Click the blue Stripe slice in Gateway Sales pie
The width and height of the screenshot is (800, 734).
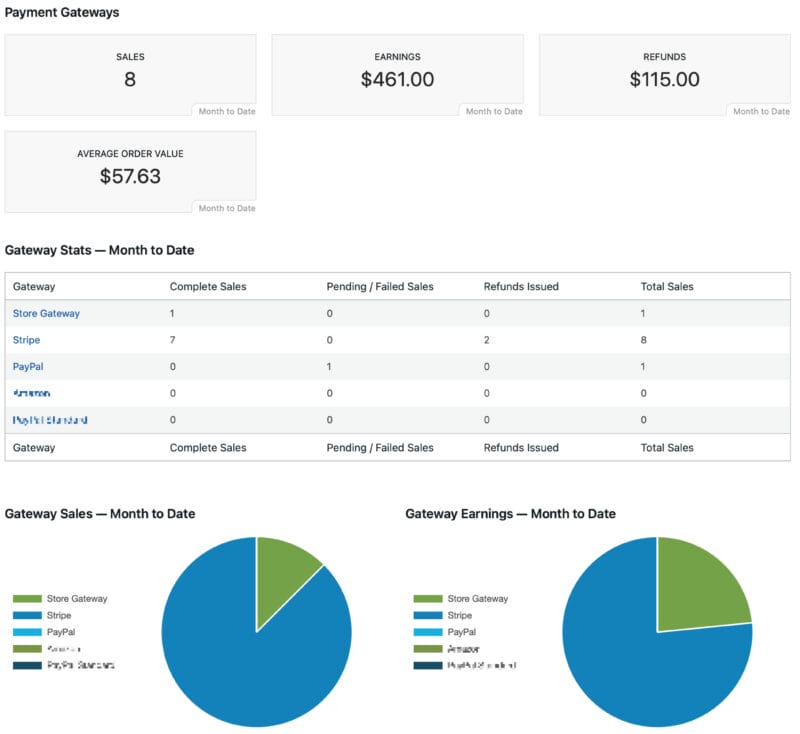[x=230, y=660]
